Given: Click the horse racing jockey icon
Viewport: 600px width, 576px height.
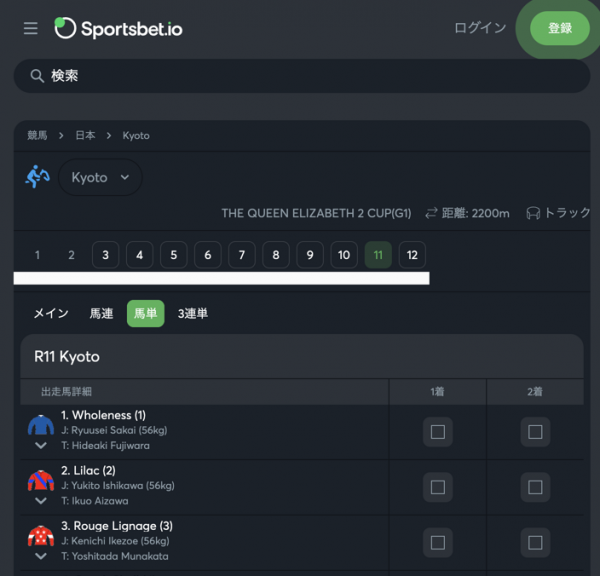Looking at the screenshot, I should (x=38, y=177).
